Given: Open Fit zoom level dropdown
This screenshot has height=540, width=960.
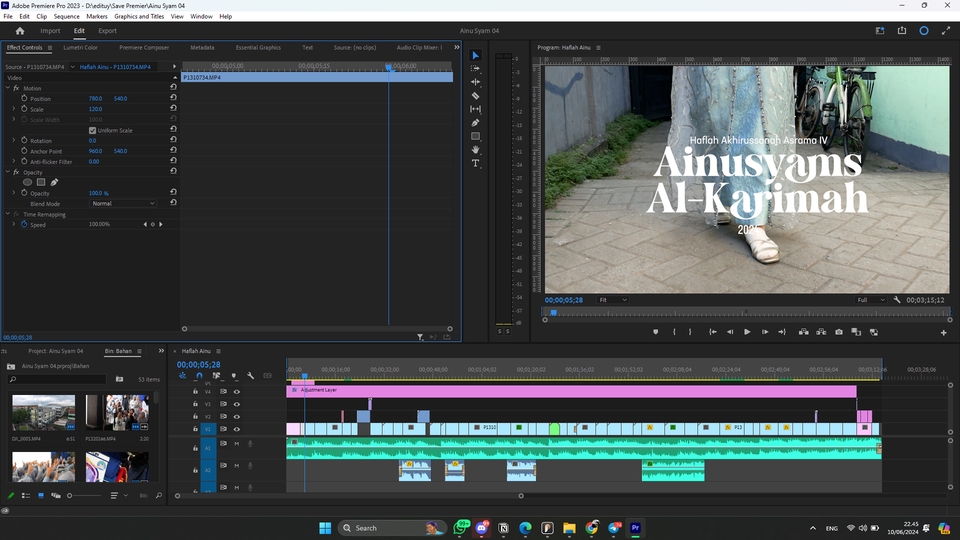Looking at the screenshot, I should (x=612, y=300).
